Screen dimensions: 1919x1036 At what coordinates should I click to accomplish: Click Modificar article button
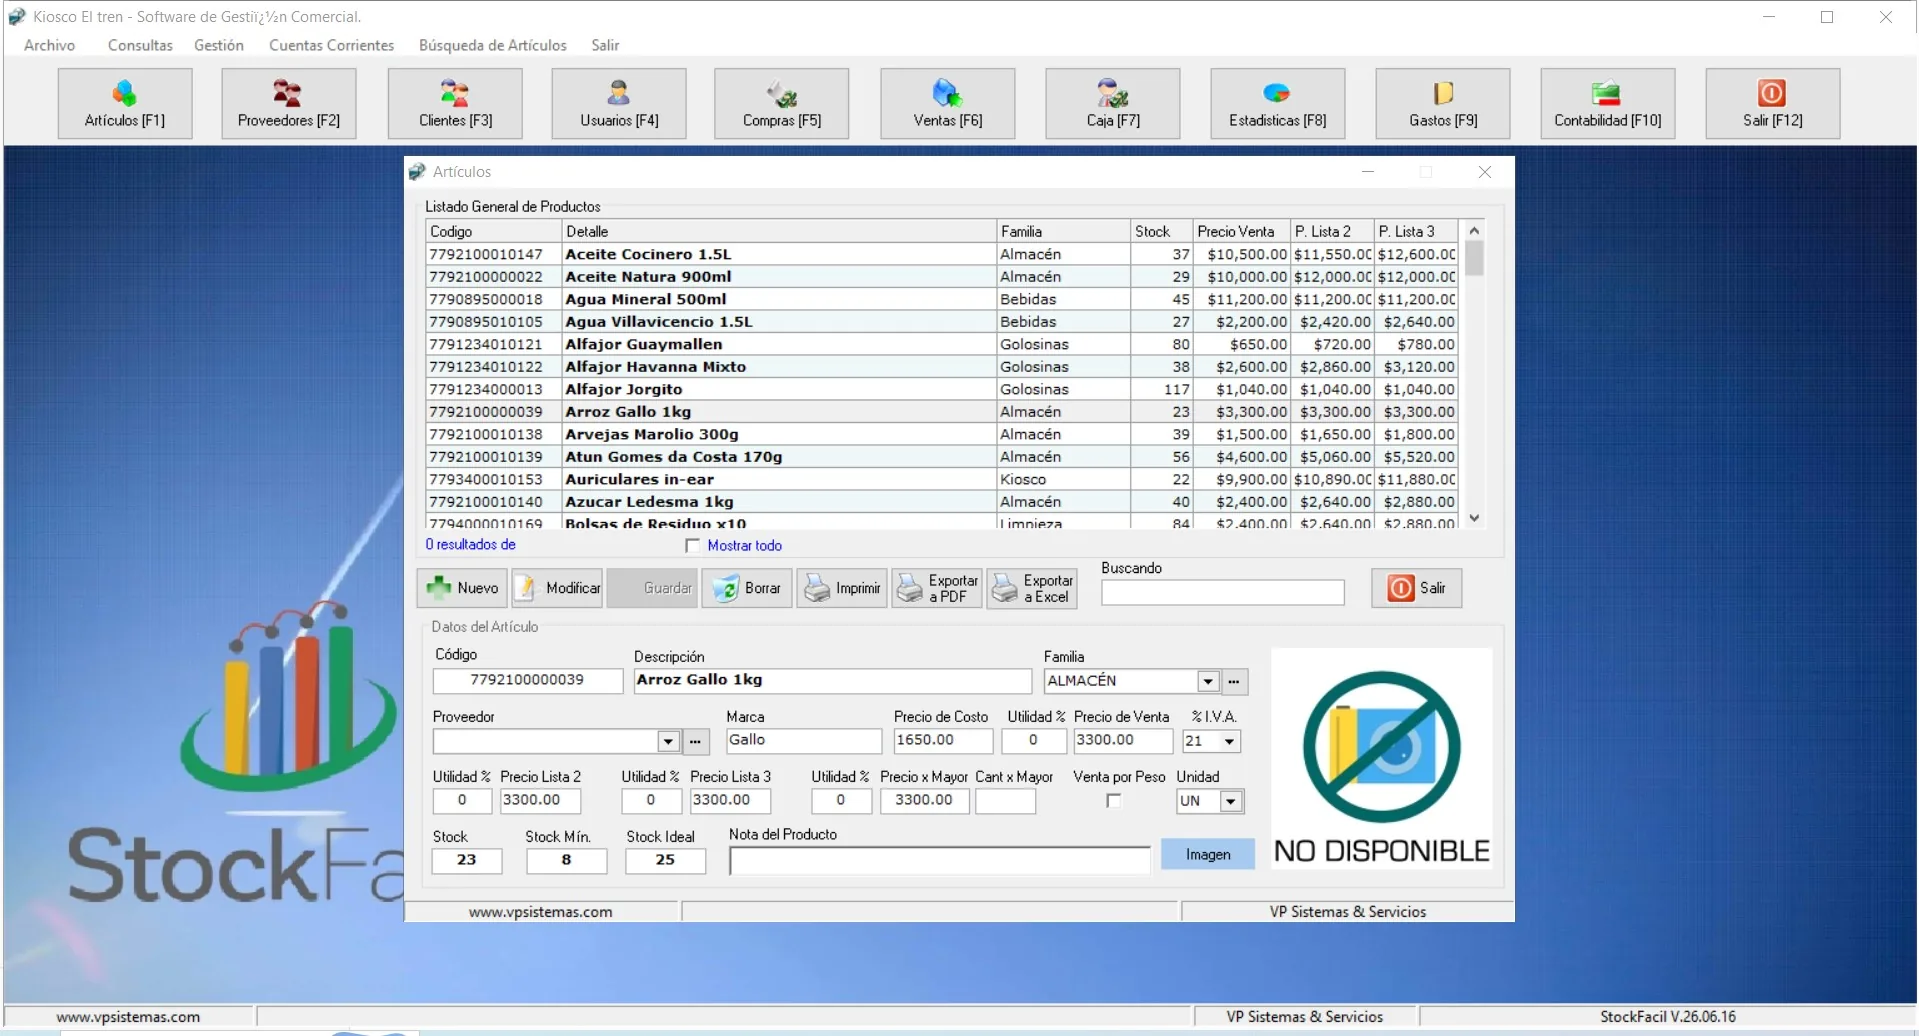pyautogui.click(x=557, y=588)
